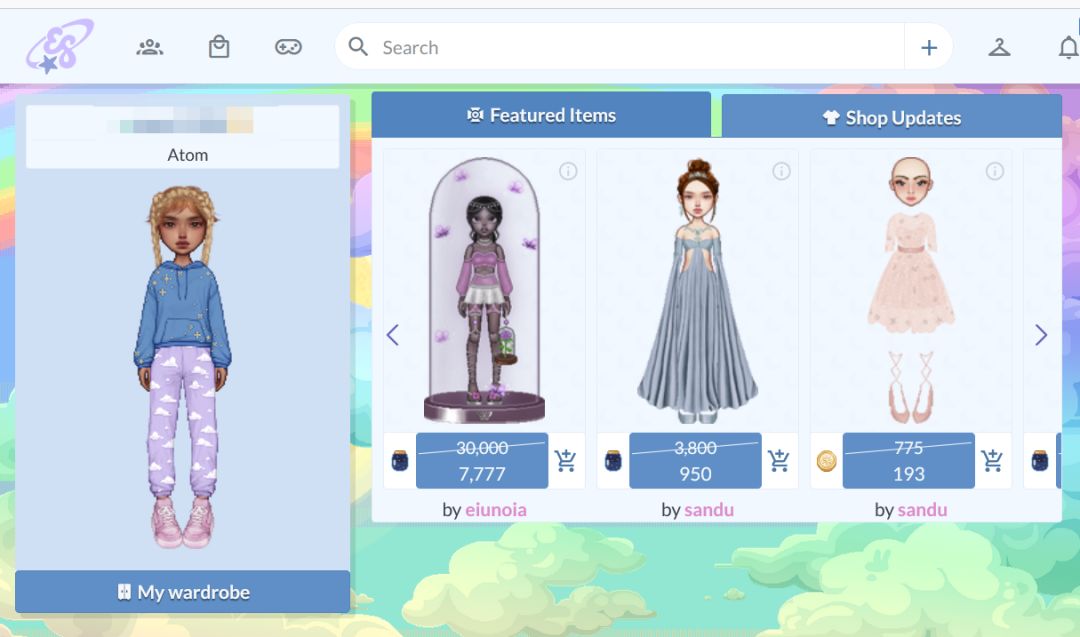Go to previous featured items
The width and height of the screenshot is (1080, 637).
(393, 335)
